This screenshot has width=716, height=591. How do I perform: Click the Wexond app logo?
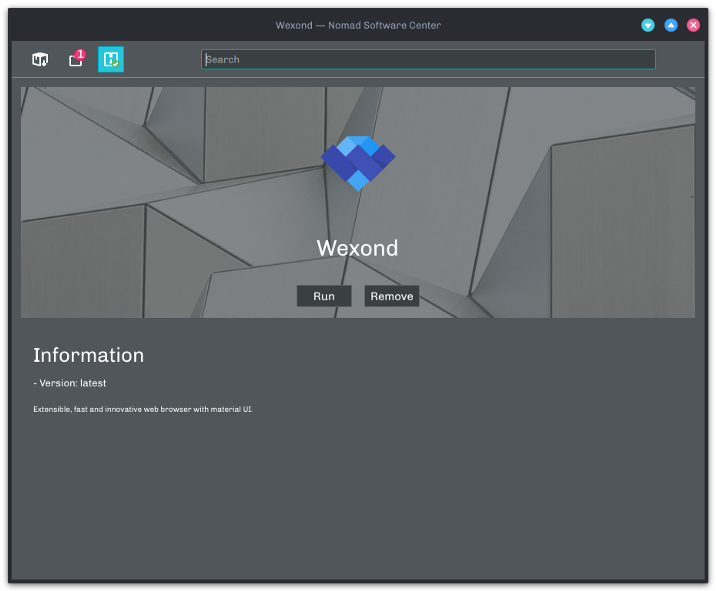pos(358,163)
